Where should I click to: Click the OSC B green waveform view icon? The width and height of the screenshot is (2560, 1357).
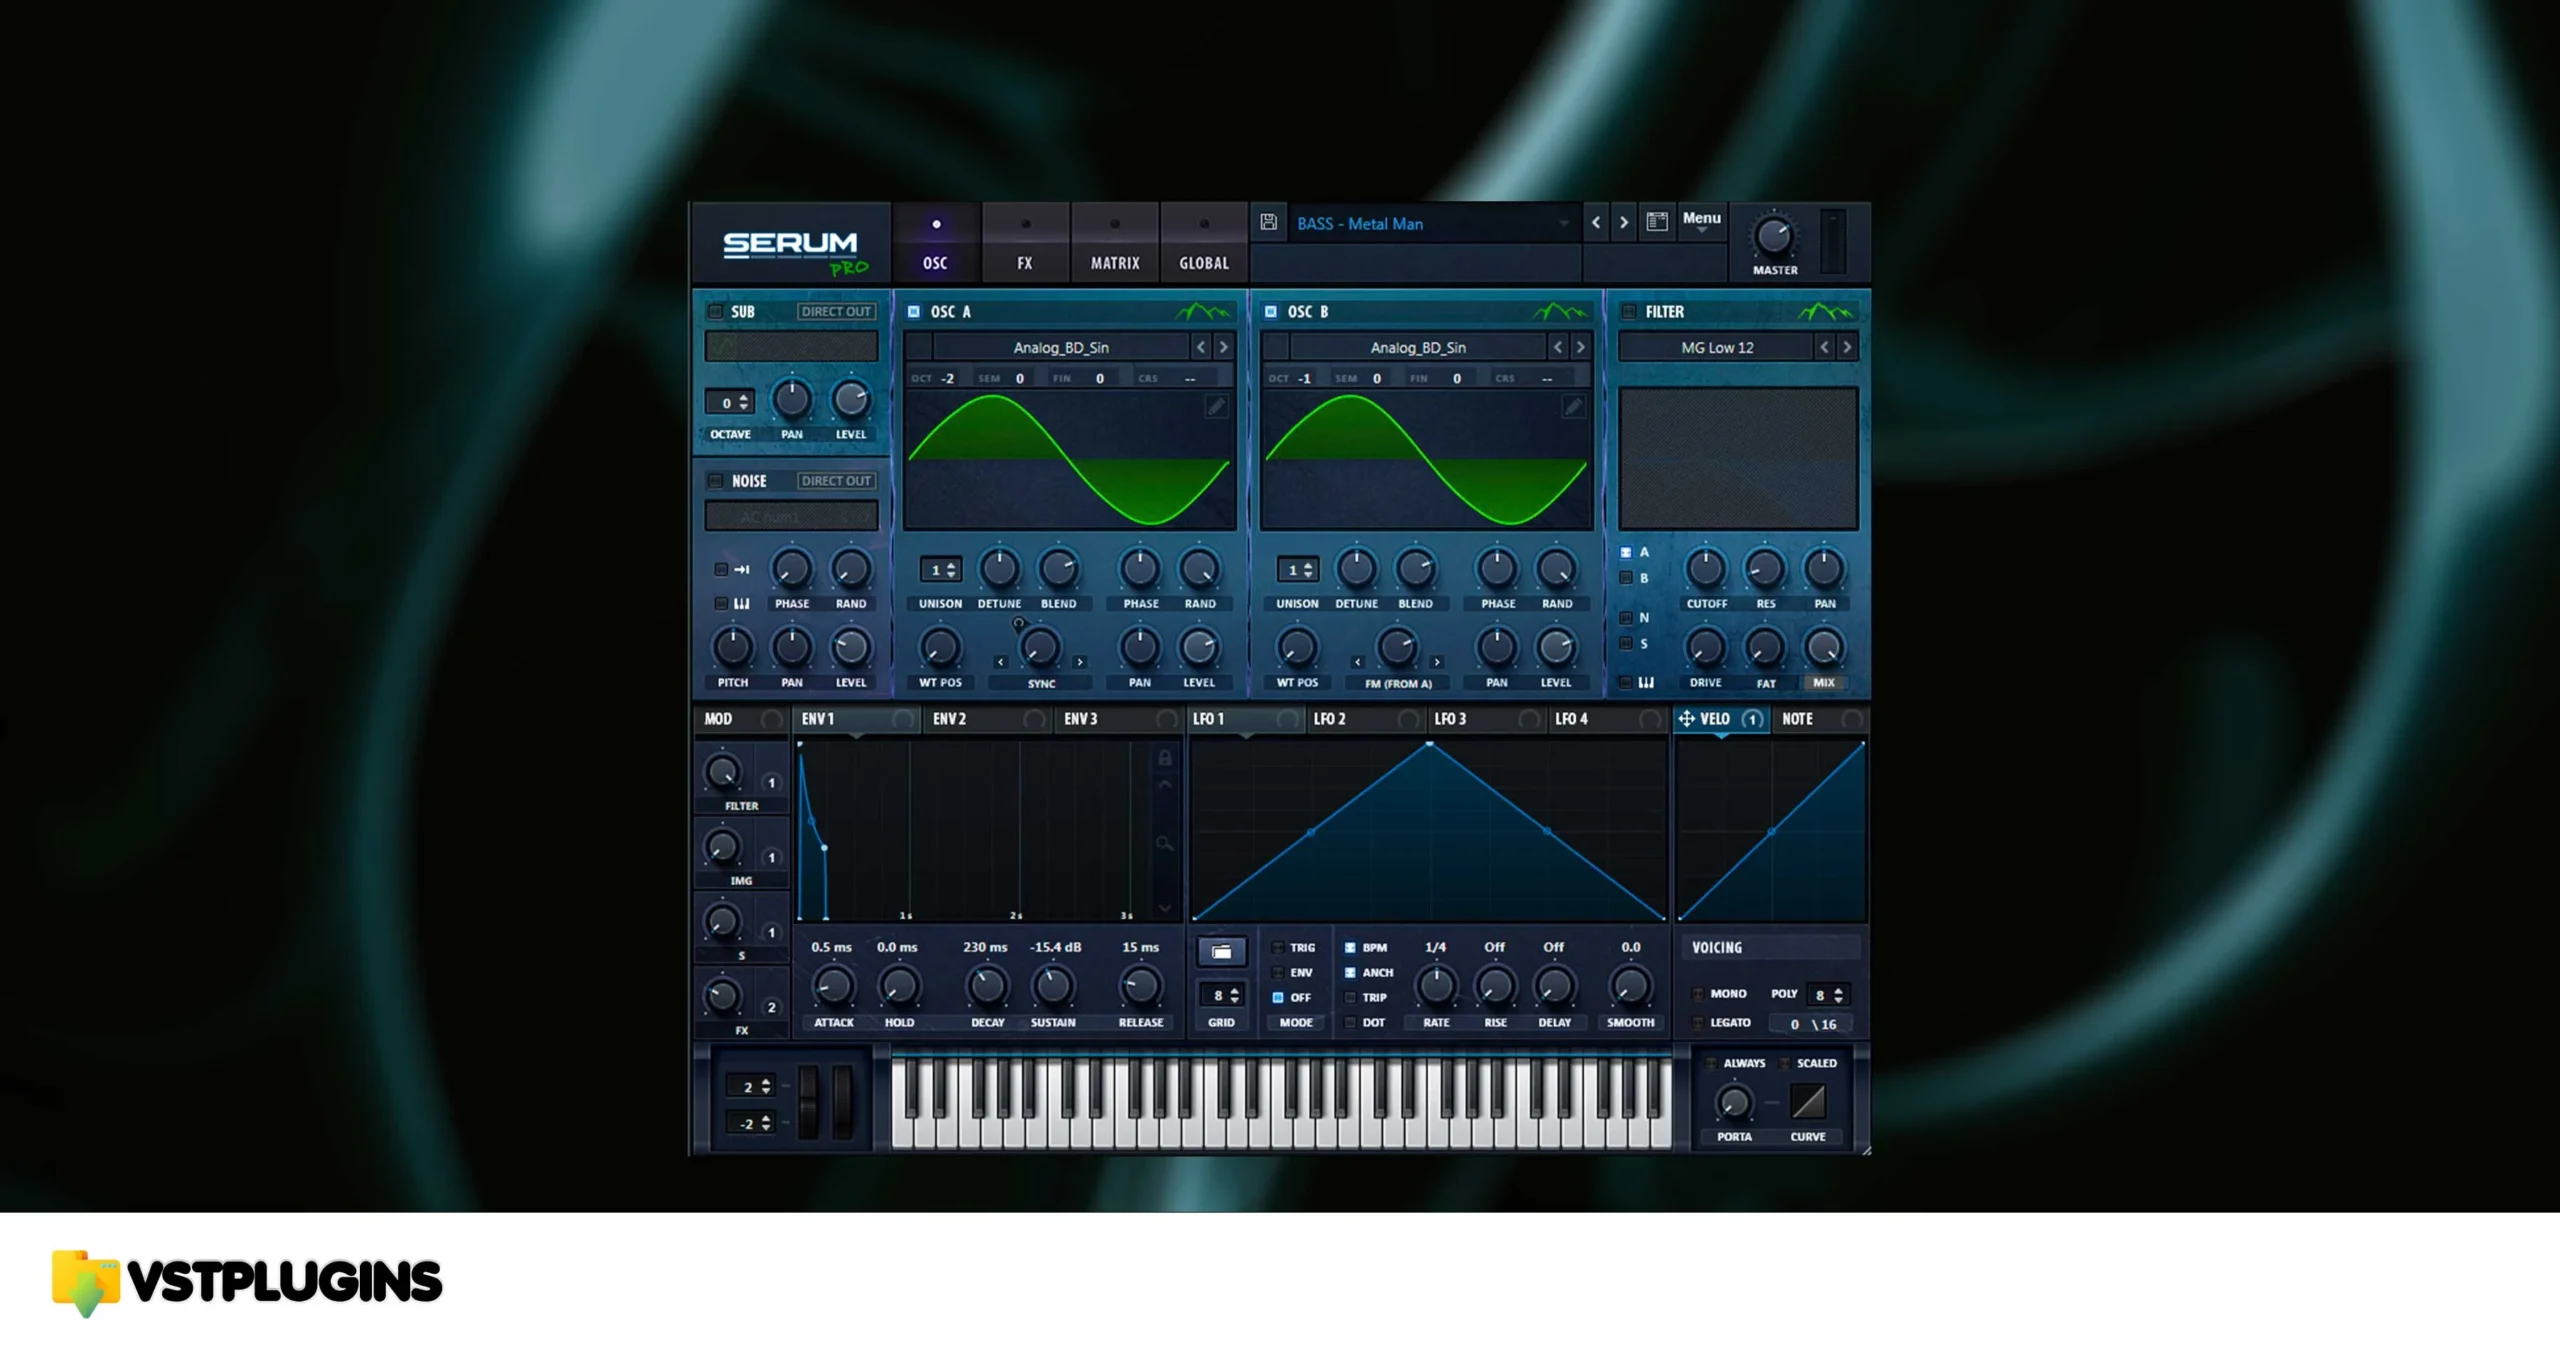(1560, 312)
